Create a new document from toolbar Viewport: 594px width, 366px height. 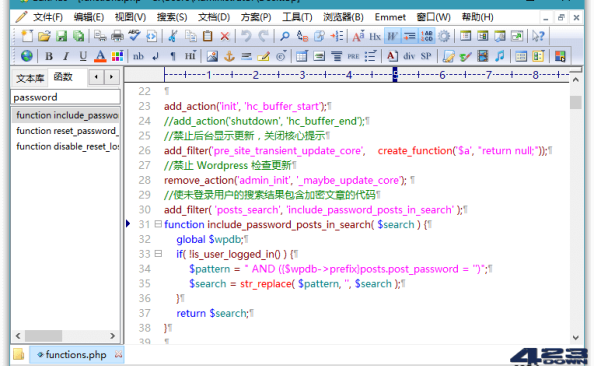[x=27, y=36]
